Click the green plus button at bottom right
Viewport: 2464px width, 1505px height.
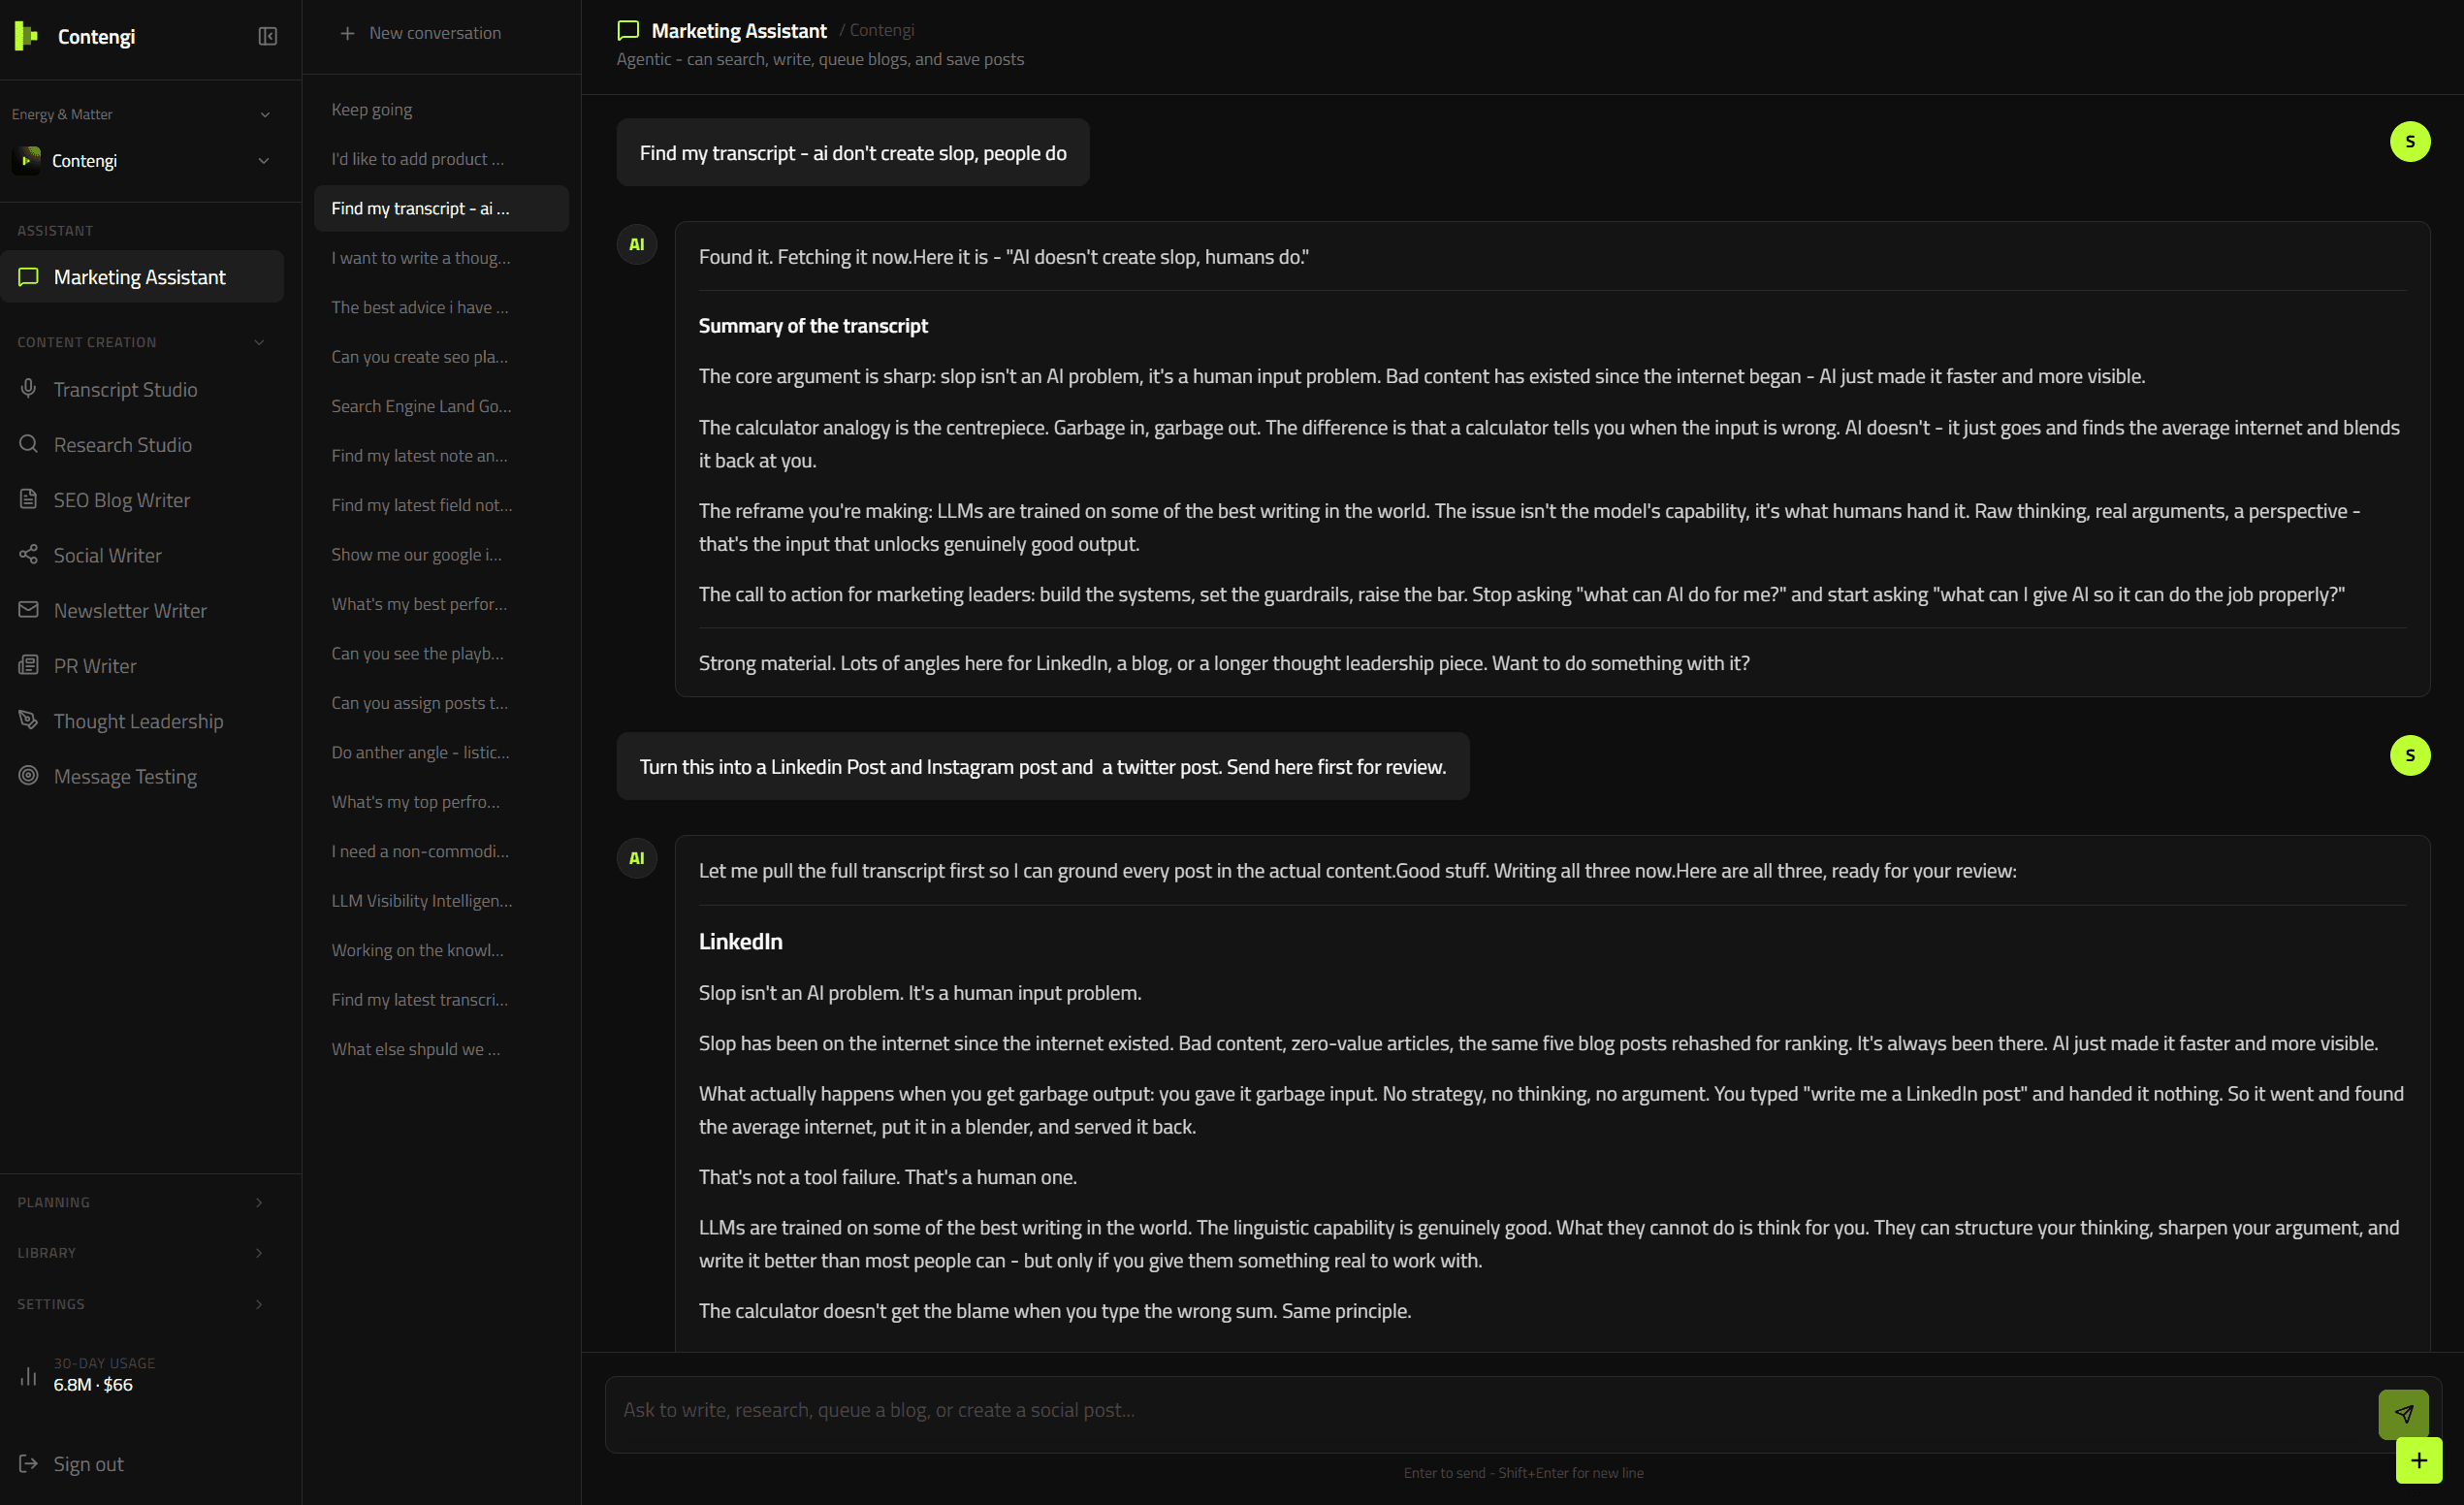point(2418,1460)
